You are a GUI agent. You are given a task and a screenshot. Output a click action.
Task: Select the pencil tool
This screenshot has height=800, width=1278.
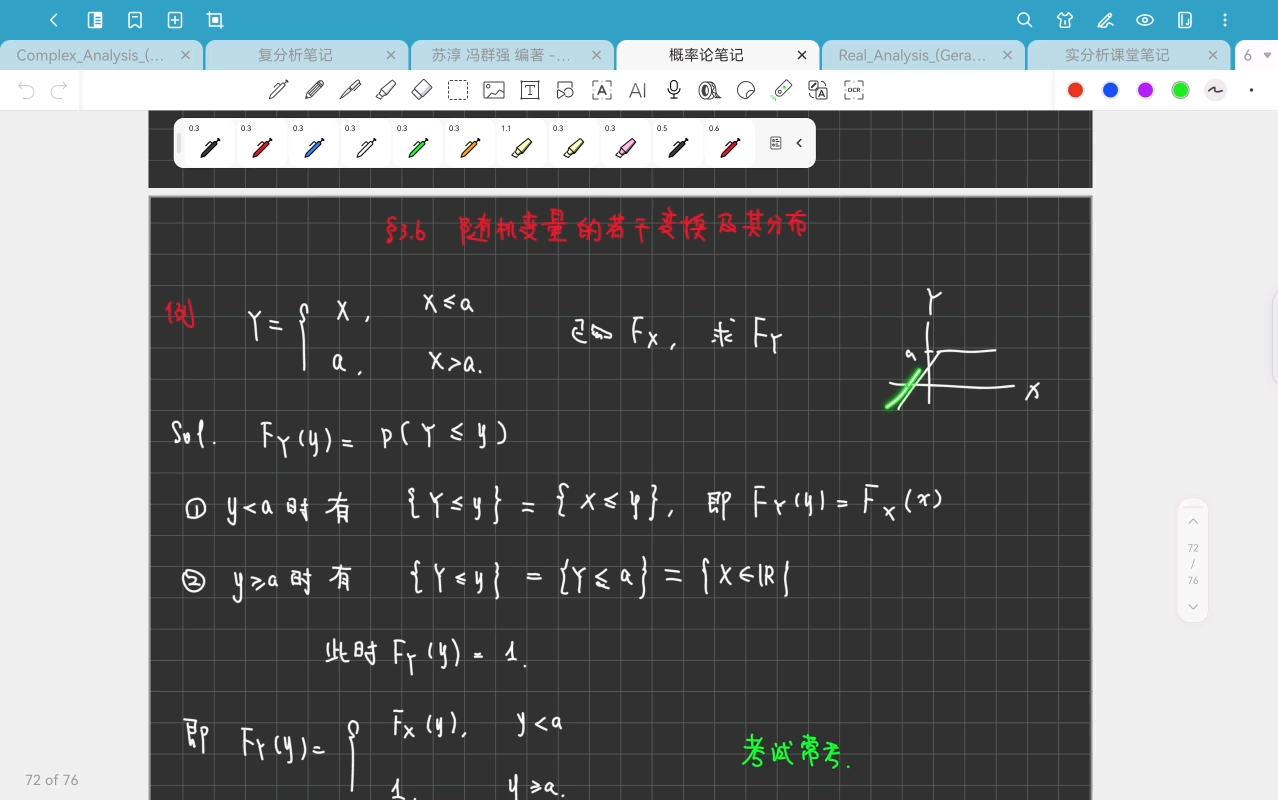coord(314,90)
